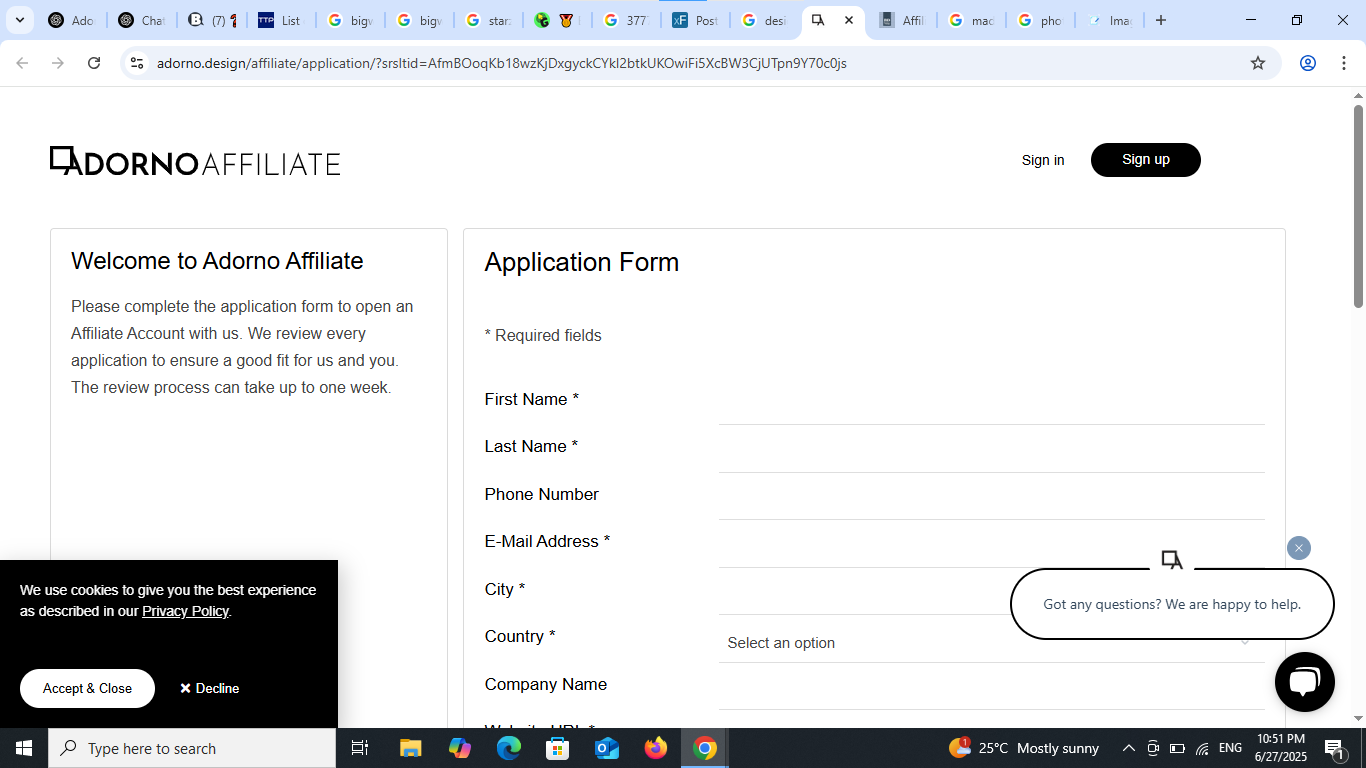Viewport: 1366px width, 768px height.
Task: Open the notification center icon
Action: [x=1334, y=748]
